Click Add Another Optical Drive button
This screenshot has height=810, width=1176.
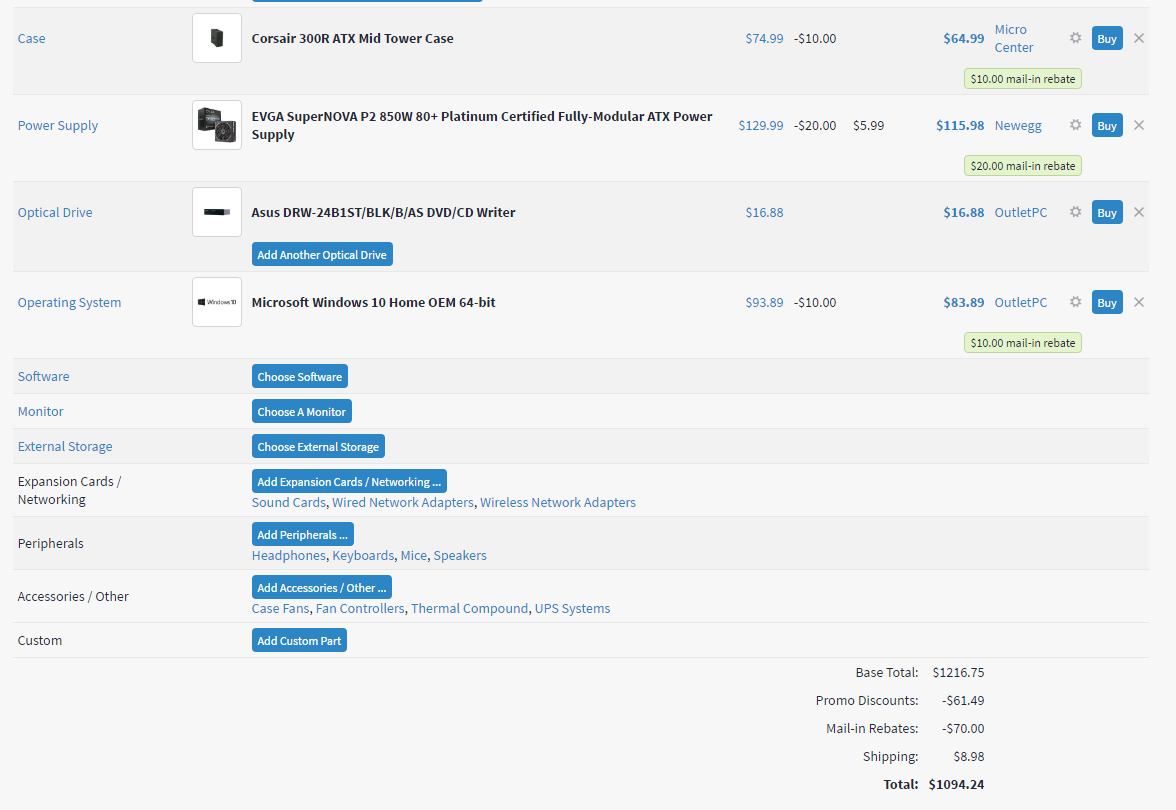[322, 254]
